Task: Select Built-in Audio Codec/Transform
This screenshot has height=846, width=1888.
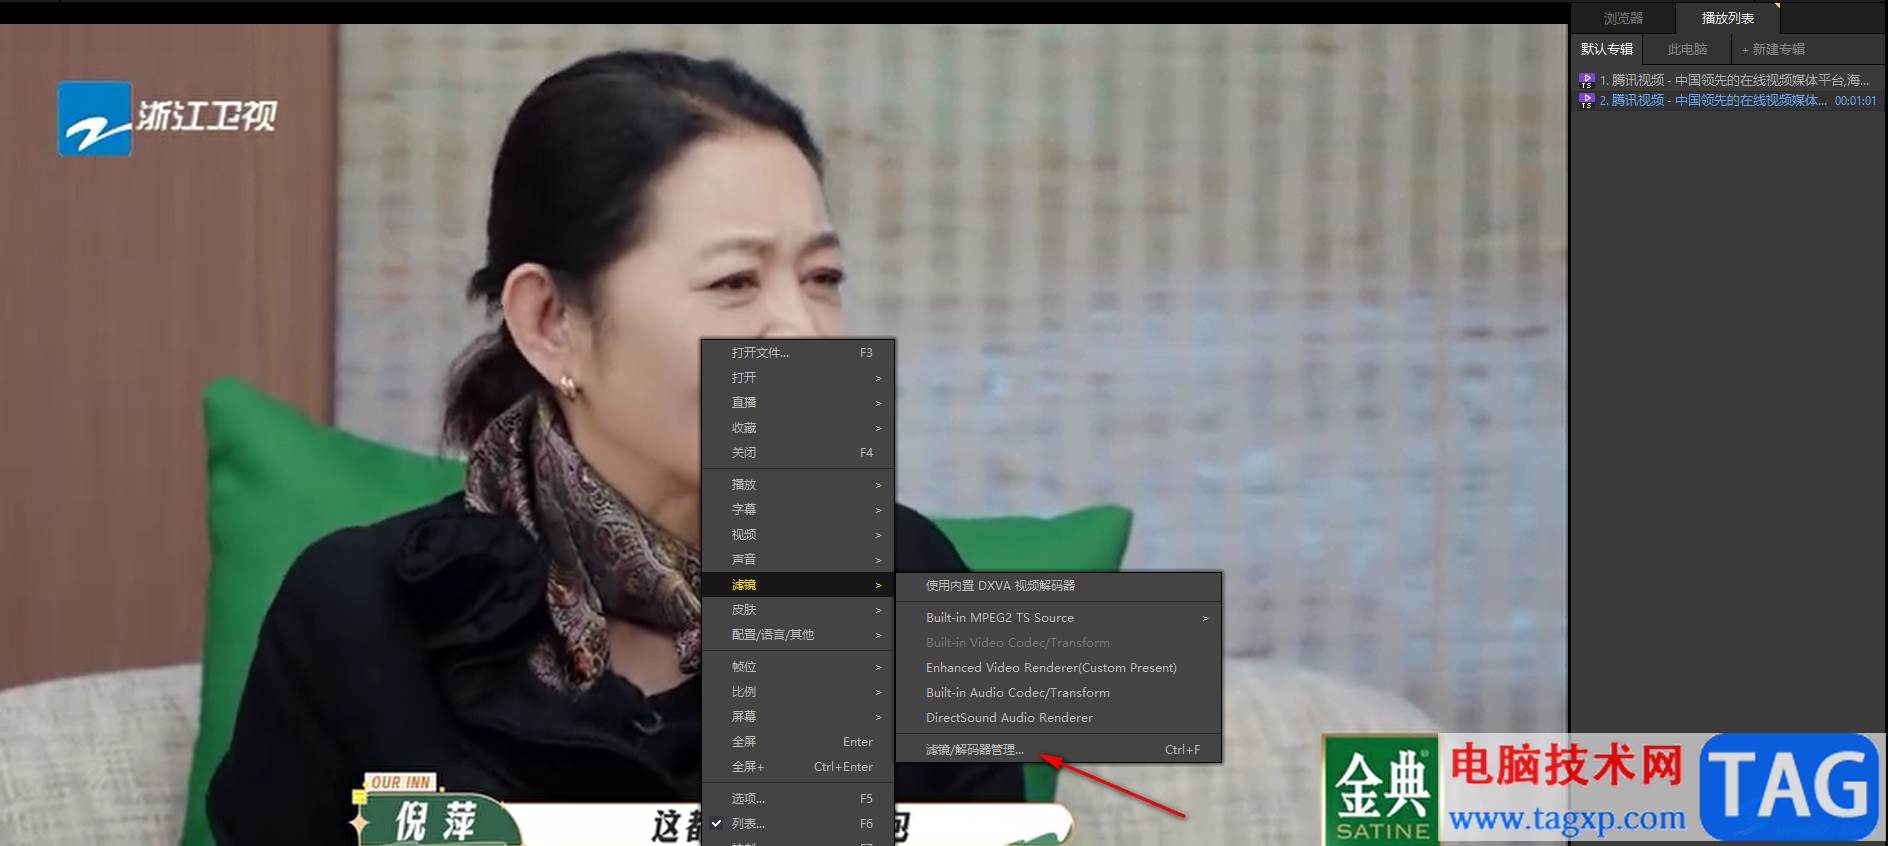Action: click(x=1058, y=693)
